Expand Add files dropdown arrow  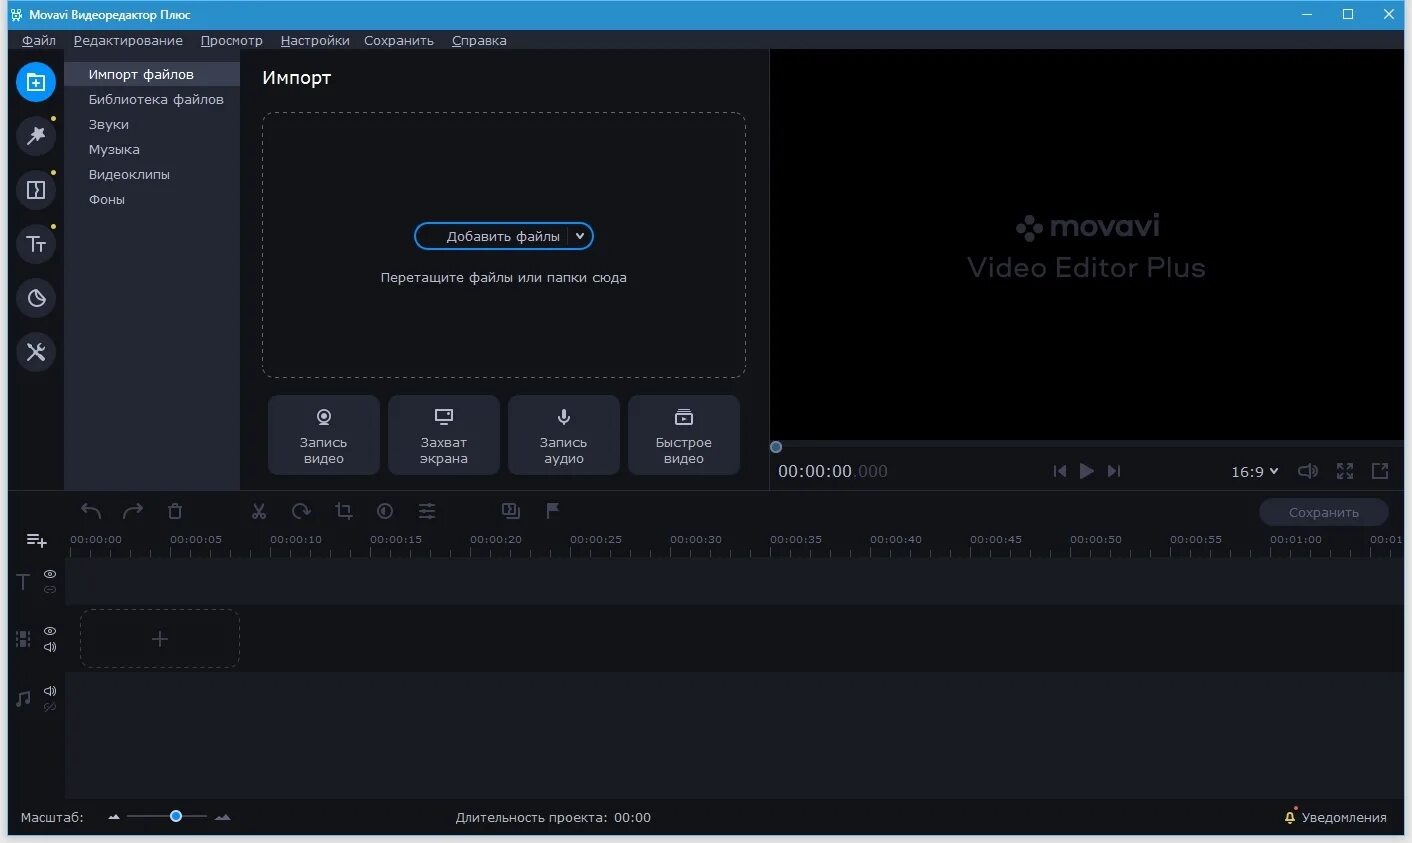pyautogui.click(x=580, y=236)
